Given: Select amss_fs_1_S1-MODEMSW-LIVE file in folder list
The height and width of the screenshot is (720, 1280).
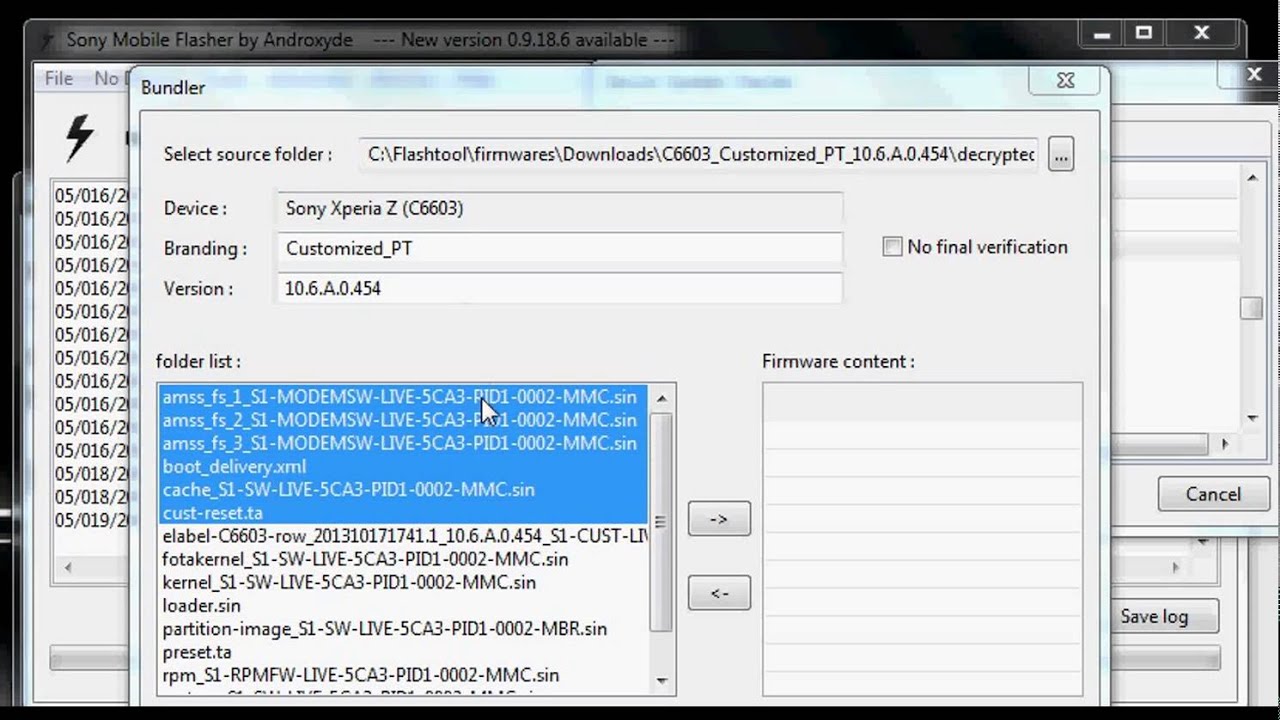Looking at the screenshot, I should (x=403, y=397).
